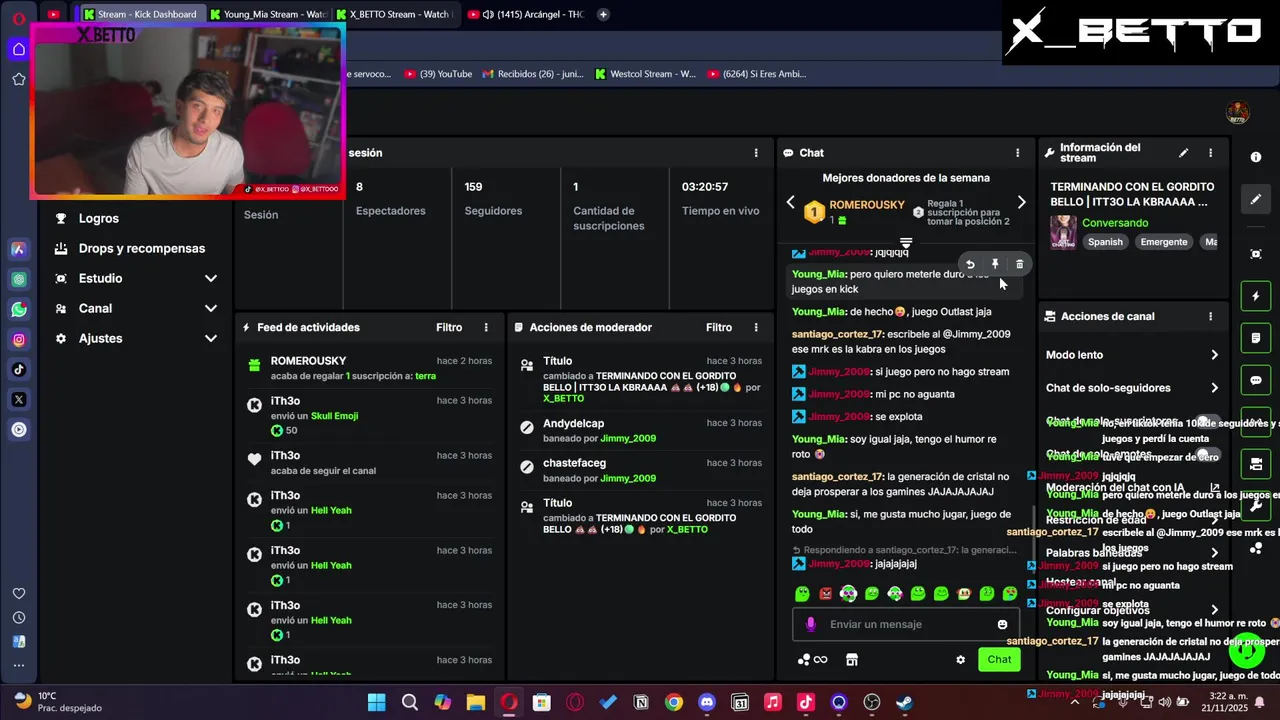
Task: Open Windows Start menu
Action: 376,702
